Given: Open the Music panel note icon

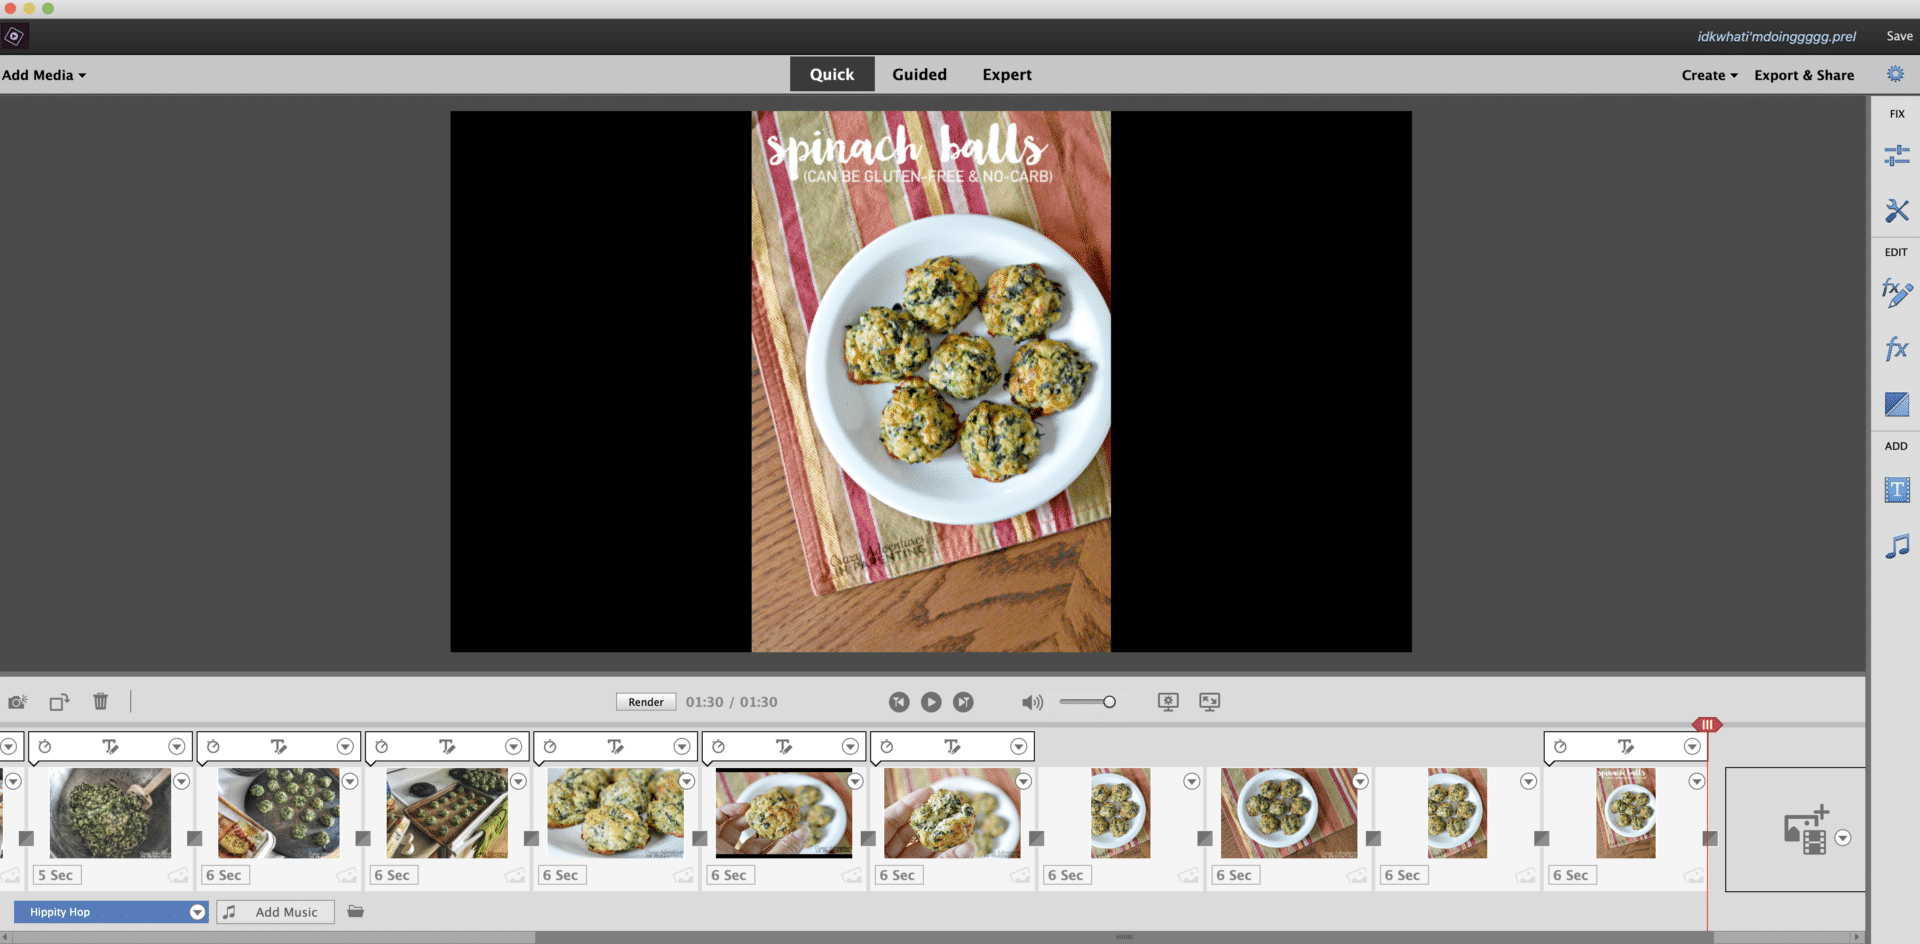Looking at the screenshot, I should click(x=1896, y=546).
